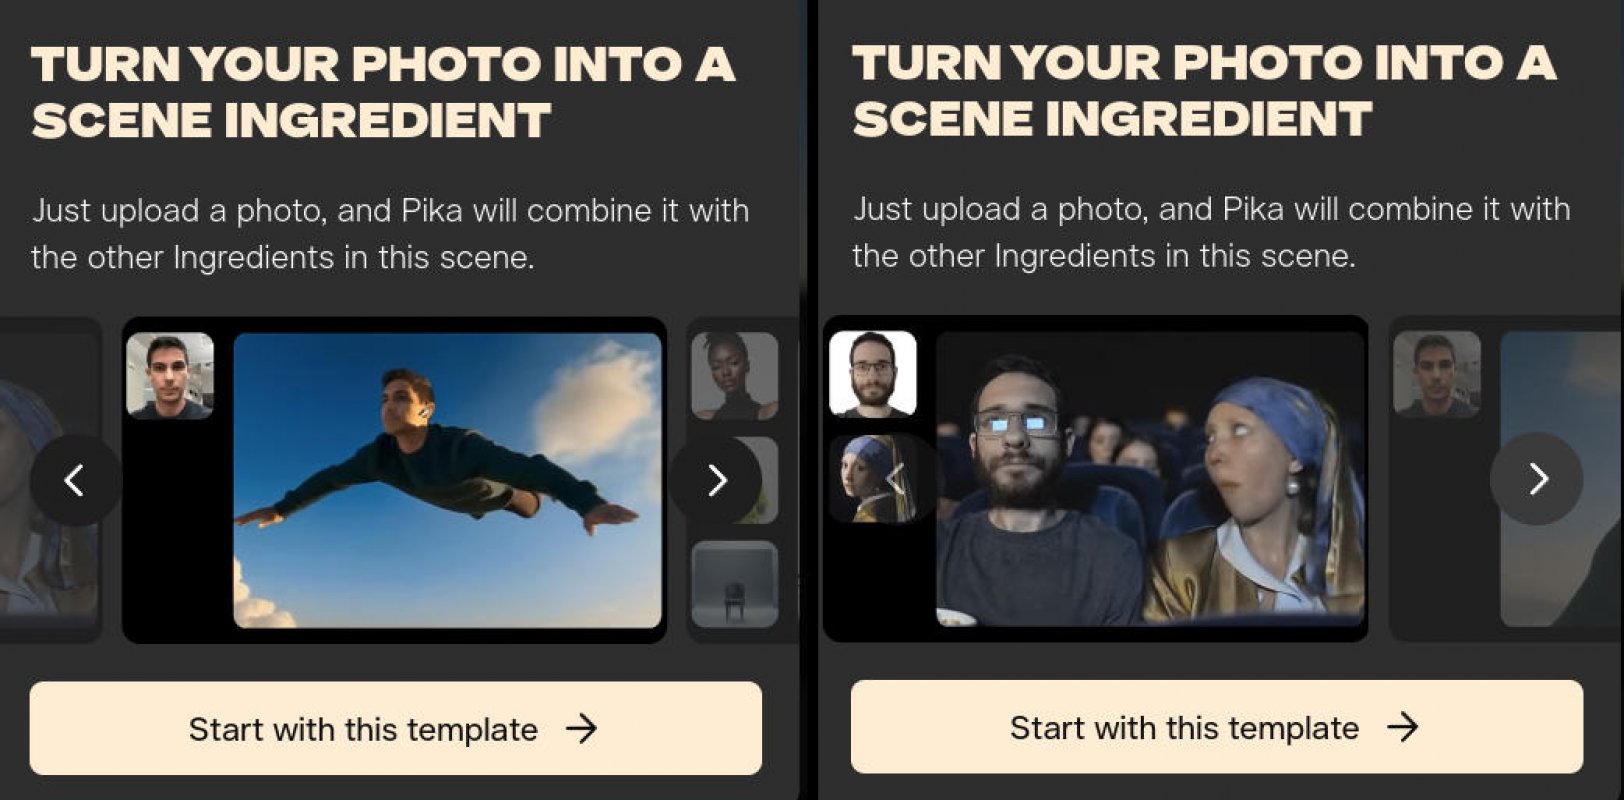Image resolution: width=1624 pixels, height=800 pixels.
Task: Open the flying man in sky preview
Action: [x=447, y=481]
